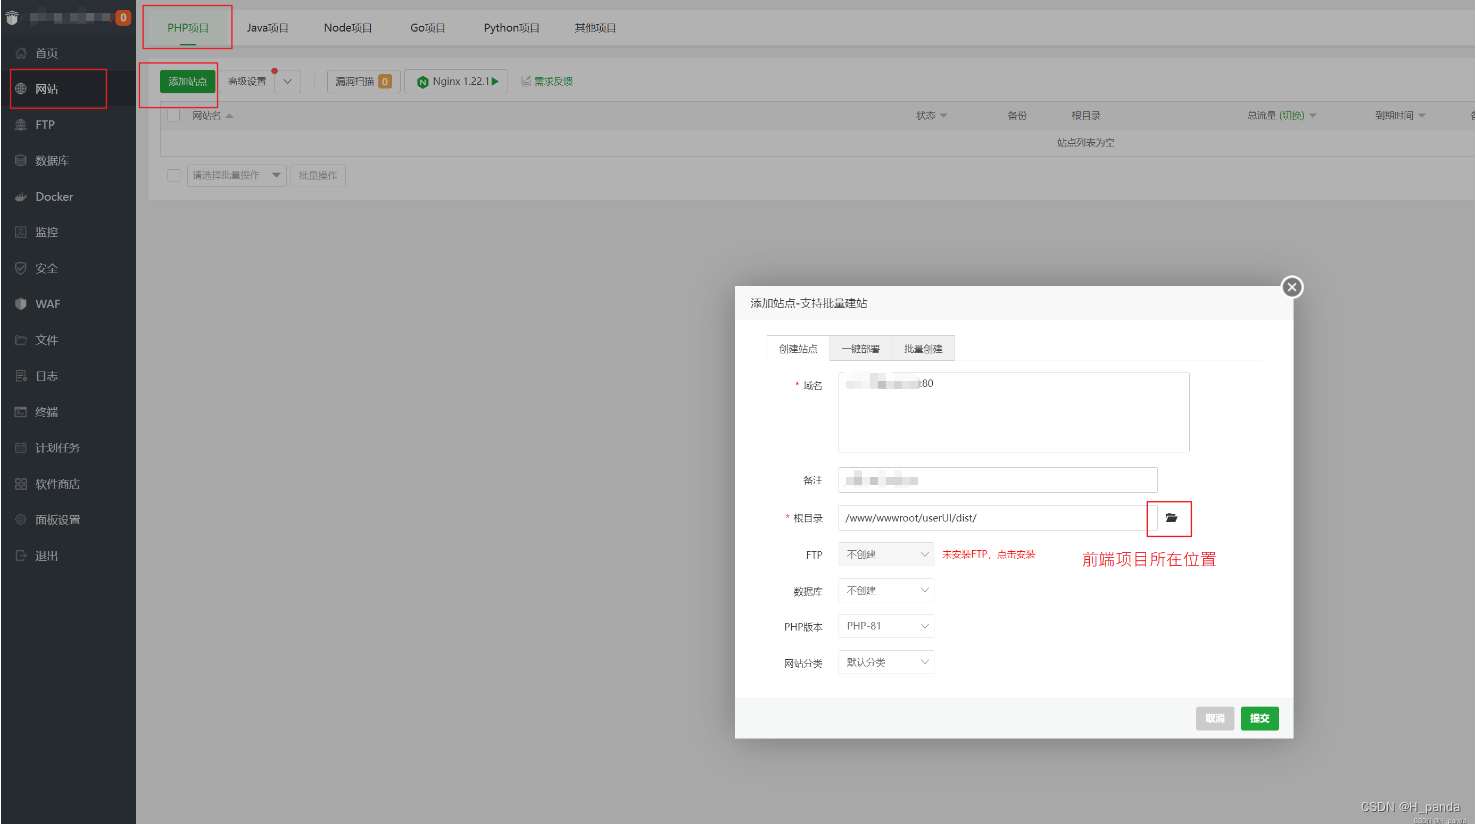Image resolution: width=1476 pixels, height=824 pixels.
Task: Open the 网站分类 默认分类 dropdown
Action: 886,662
